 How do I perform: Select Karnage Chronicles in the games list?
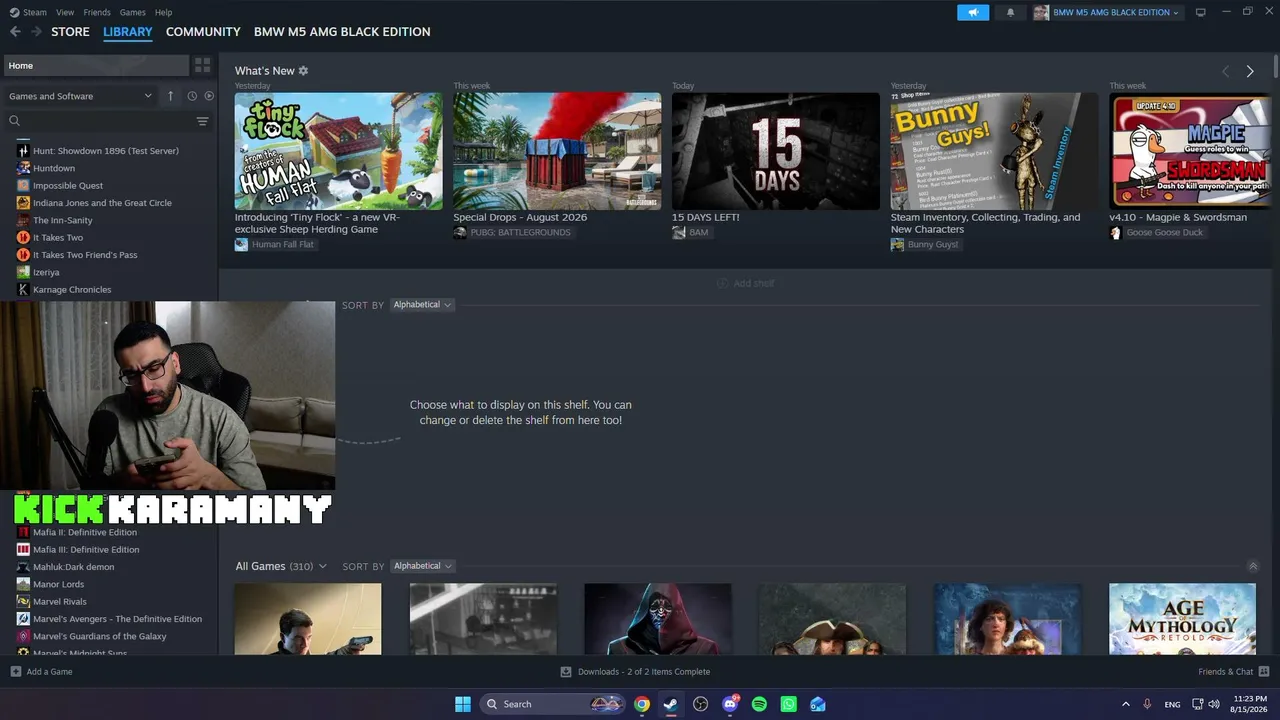click(72, 290)
